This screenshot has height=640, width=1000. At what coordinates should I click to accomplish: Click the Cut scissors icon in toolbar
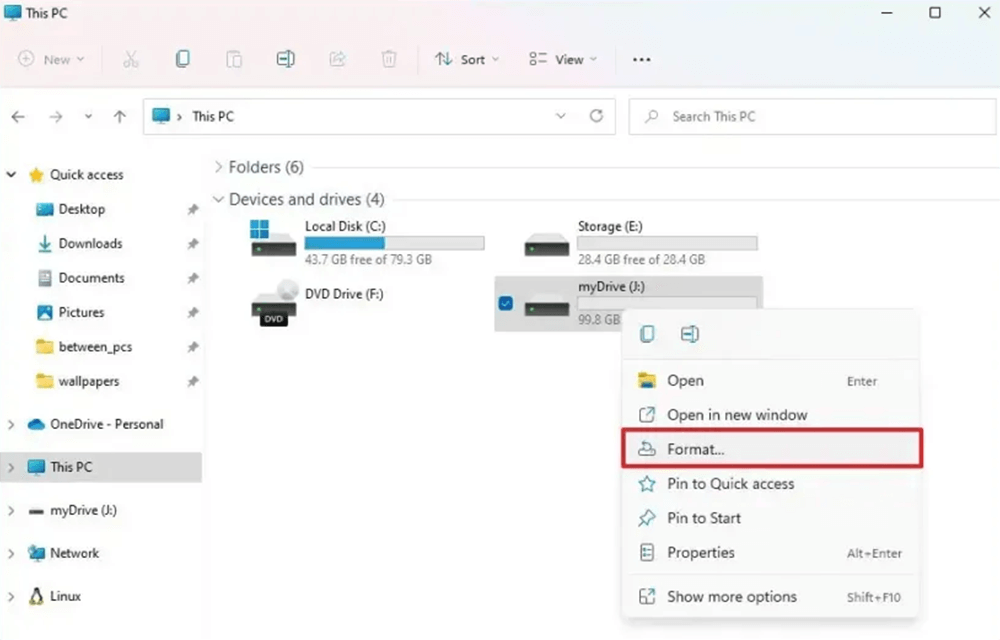click(131, 59)
